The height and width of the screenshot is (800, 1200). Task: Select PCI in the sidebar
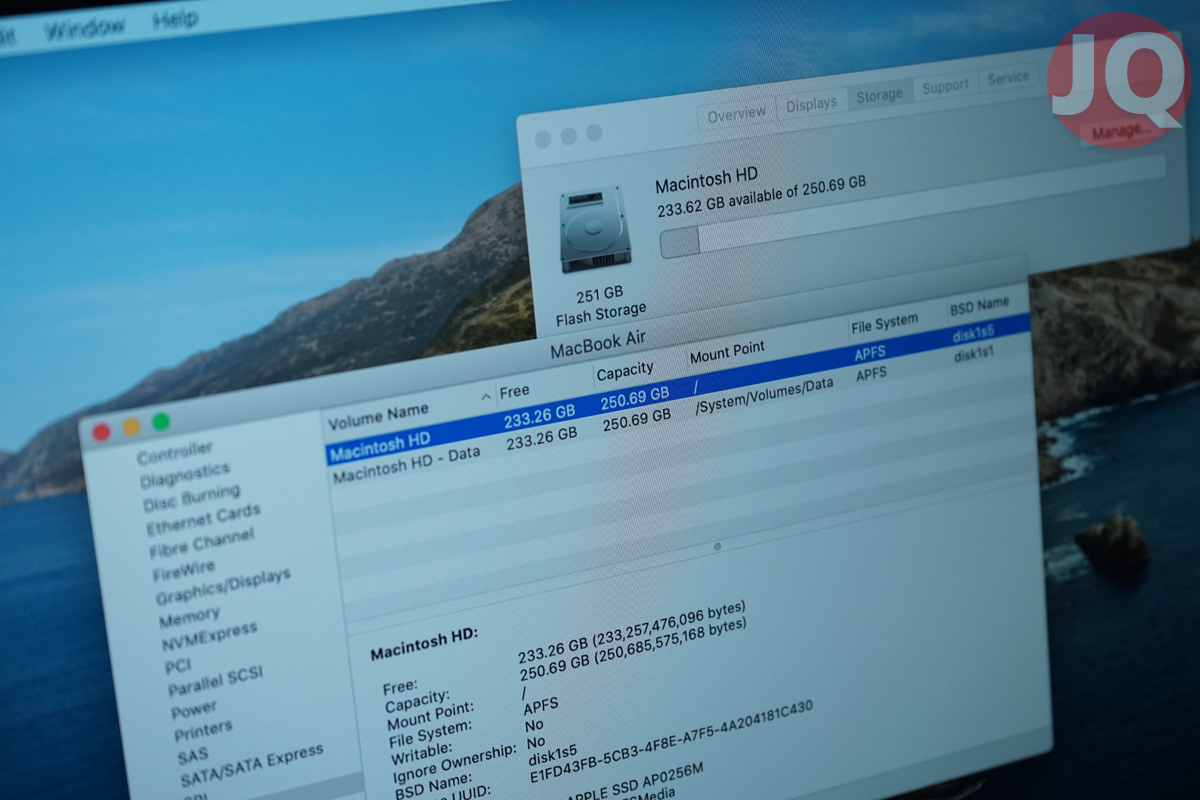point(178,665)
